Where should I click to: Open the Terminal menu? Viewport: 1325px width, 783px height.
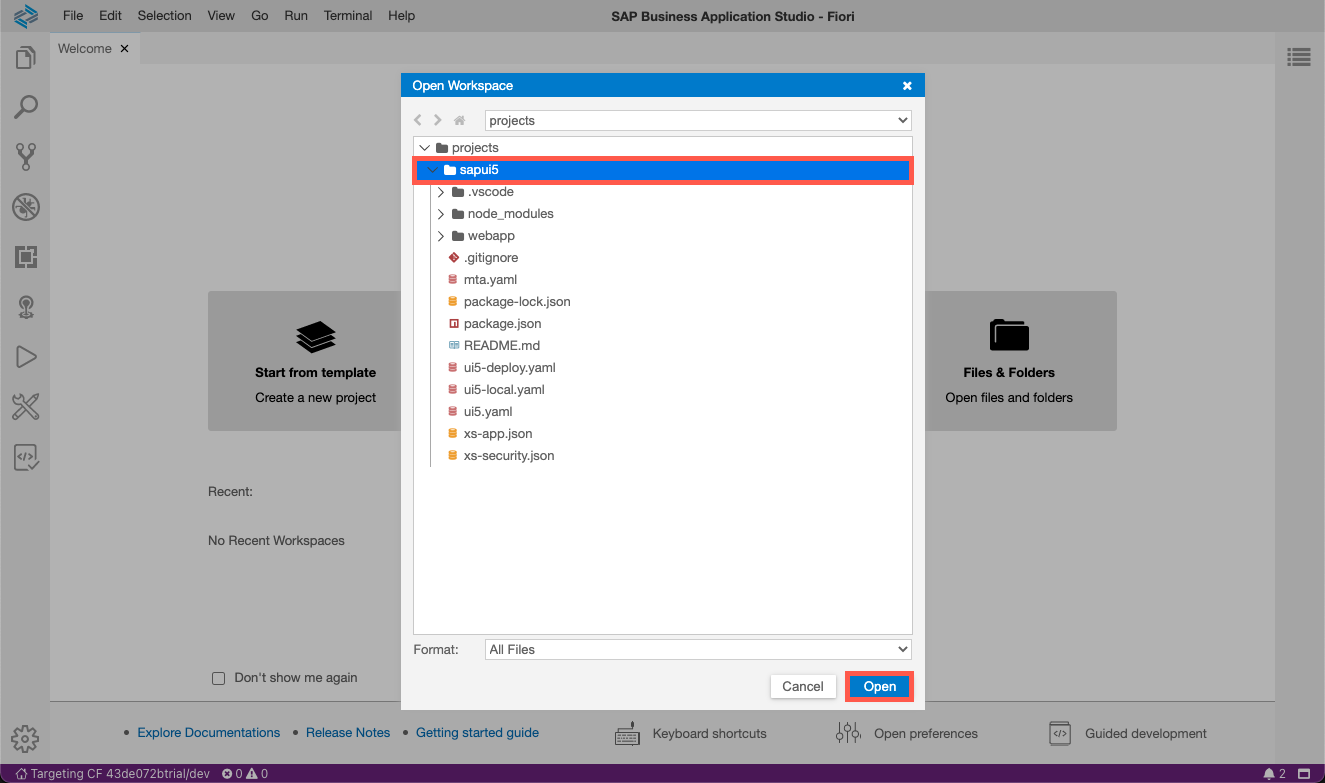pos(348,16)
